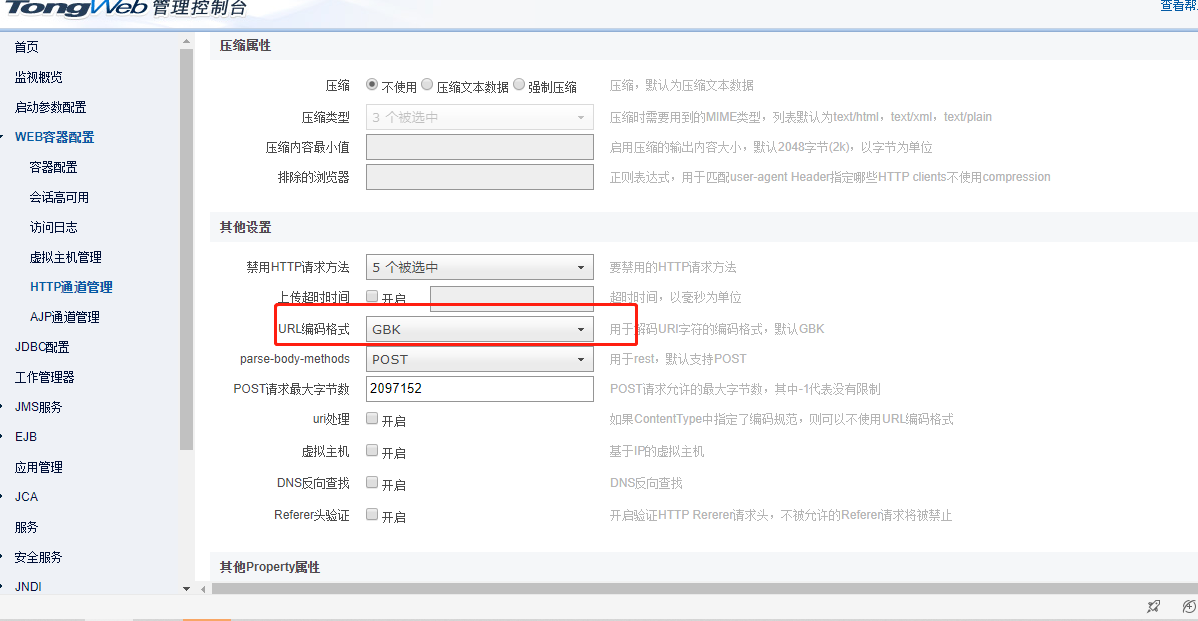Collapse the WEB容器配置 tree node
This screenshot has height=621, width=1198.
(x=6, y=137)
